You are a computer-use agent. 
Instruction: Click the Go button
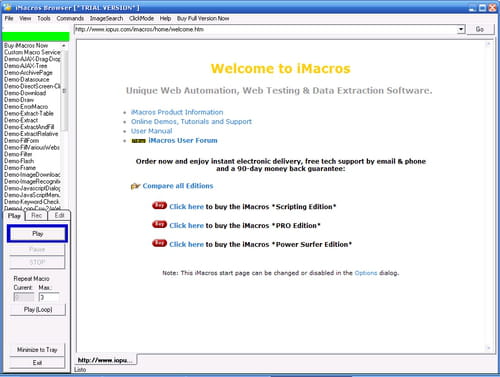pos(480,29)
